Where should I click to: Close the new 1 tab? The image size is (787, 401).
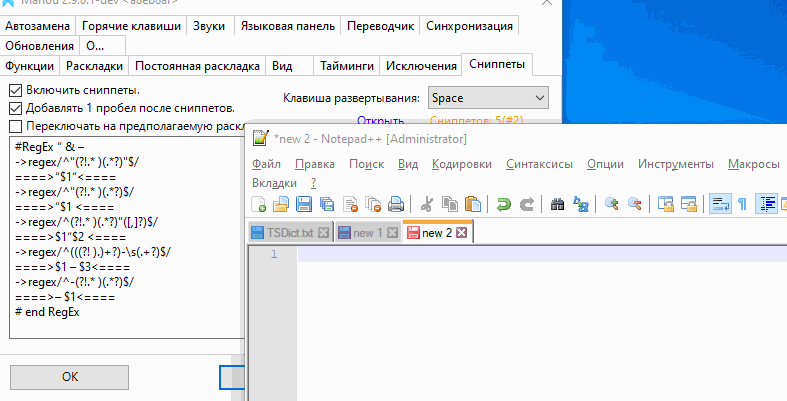click(392, 233)
